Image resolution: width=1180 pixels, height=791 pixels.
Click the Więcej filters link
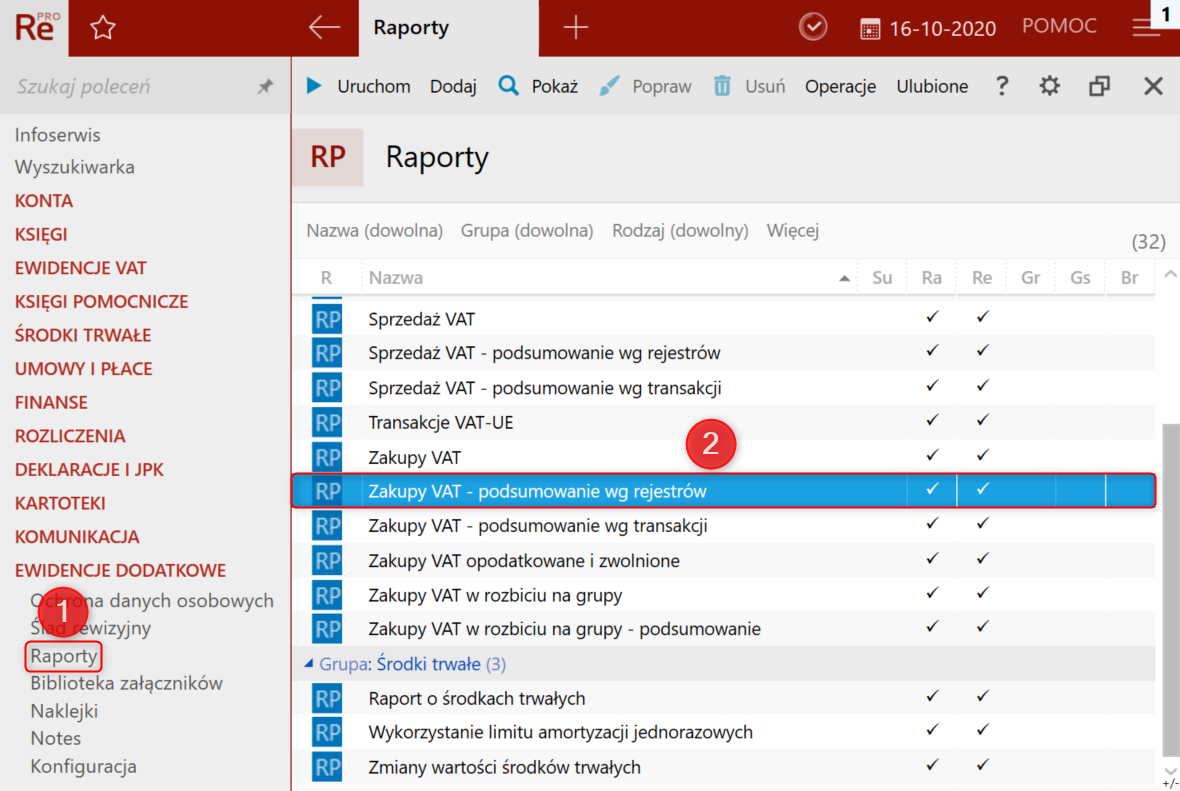792,231
